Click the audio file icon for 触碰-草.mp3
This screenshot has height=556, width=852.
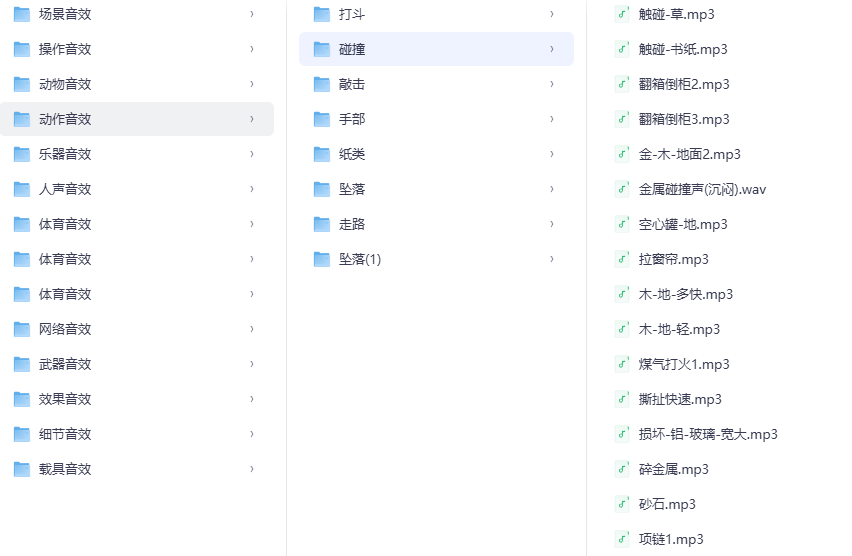tap(621, 14)
